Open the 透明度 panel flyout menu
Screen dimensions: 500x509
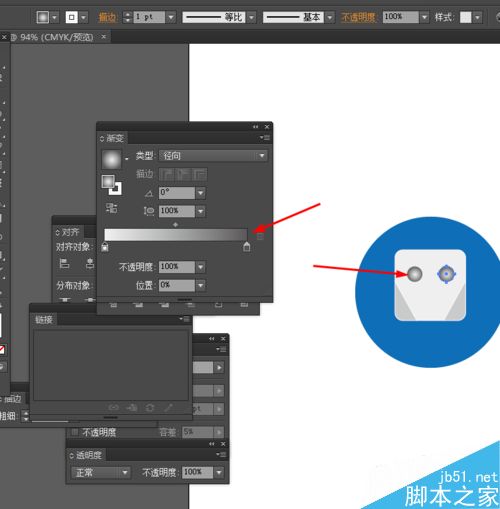click(221, 454)
